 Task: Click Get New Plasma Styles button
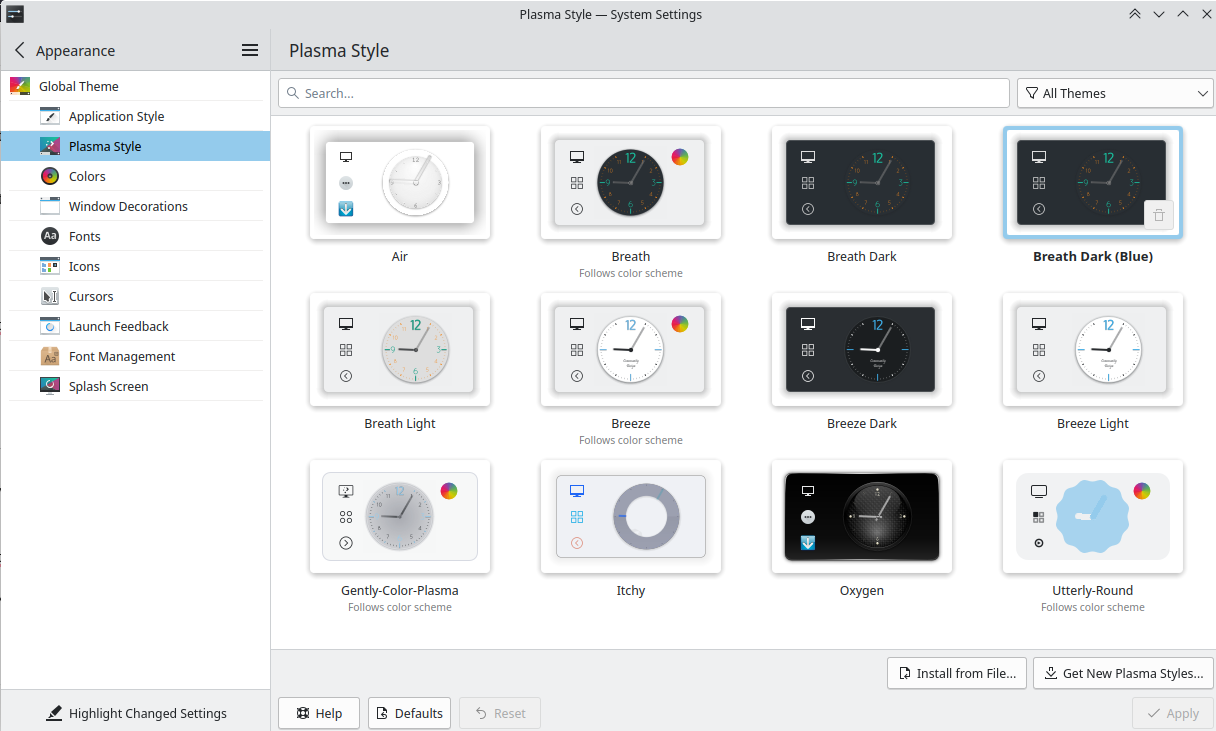1123,673
